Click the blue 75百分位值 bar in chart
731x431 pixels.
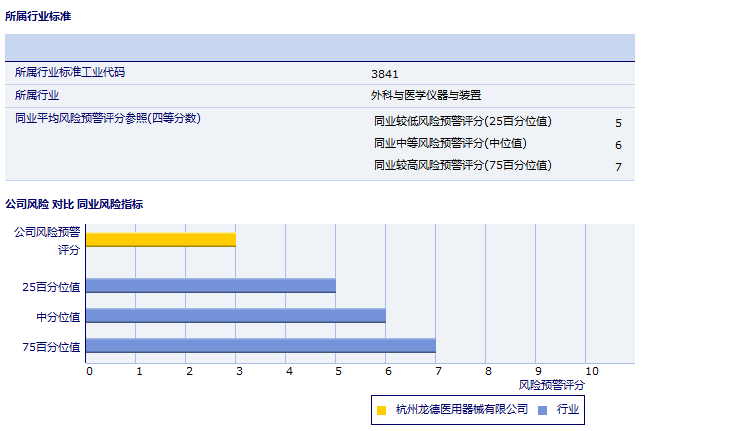260,346
